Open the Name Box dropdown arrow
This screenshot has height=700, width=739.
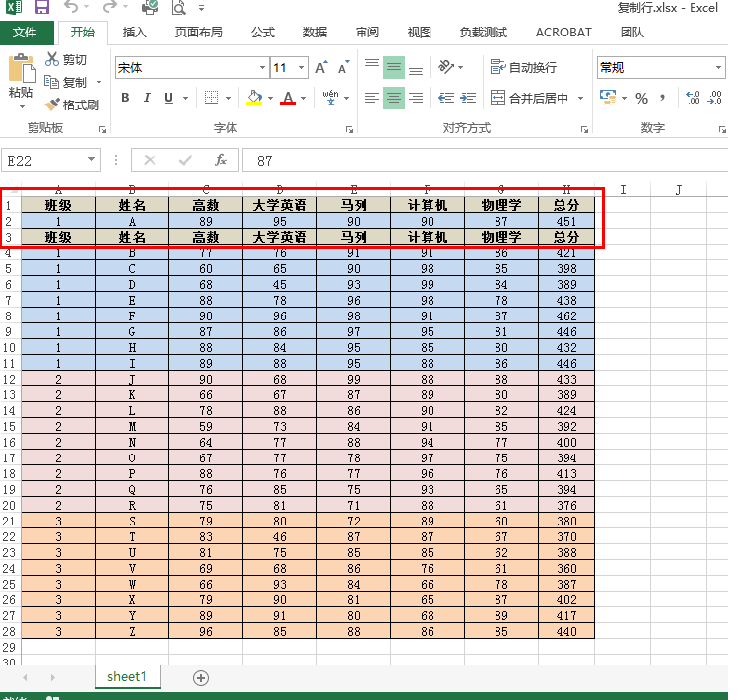point(91,160)
